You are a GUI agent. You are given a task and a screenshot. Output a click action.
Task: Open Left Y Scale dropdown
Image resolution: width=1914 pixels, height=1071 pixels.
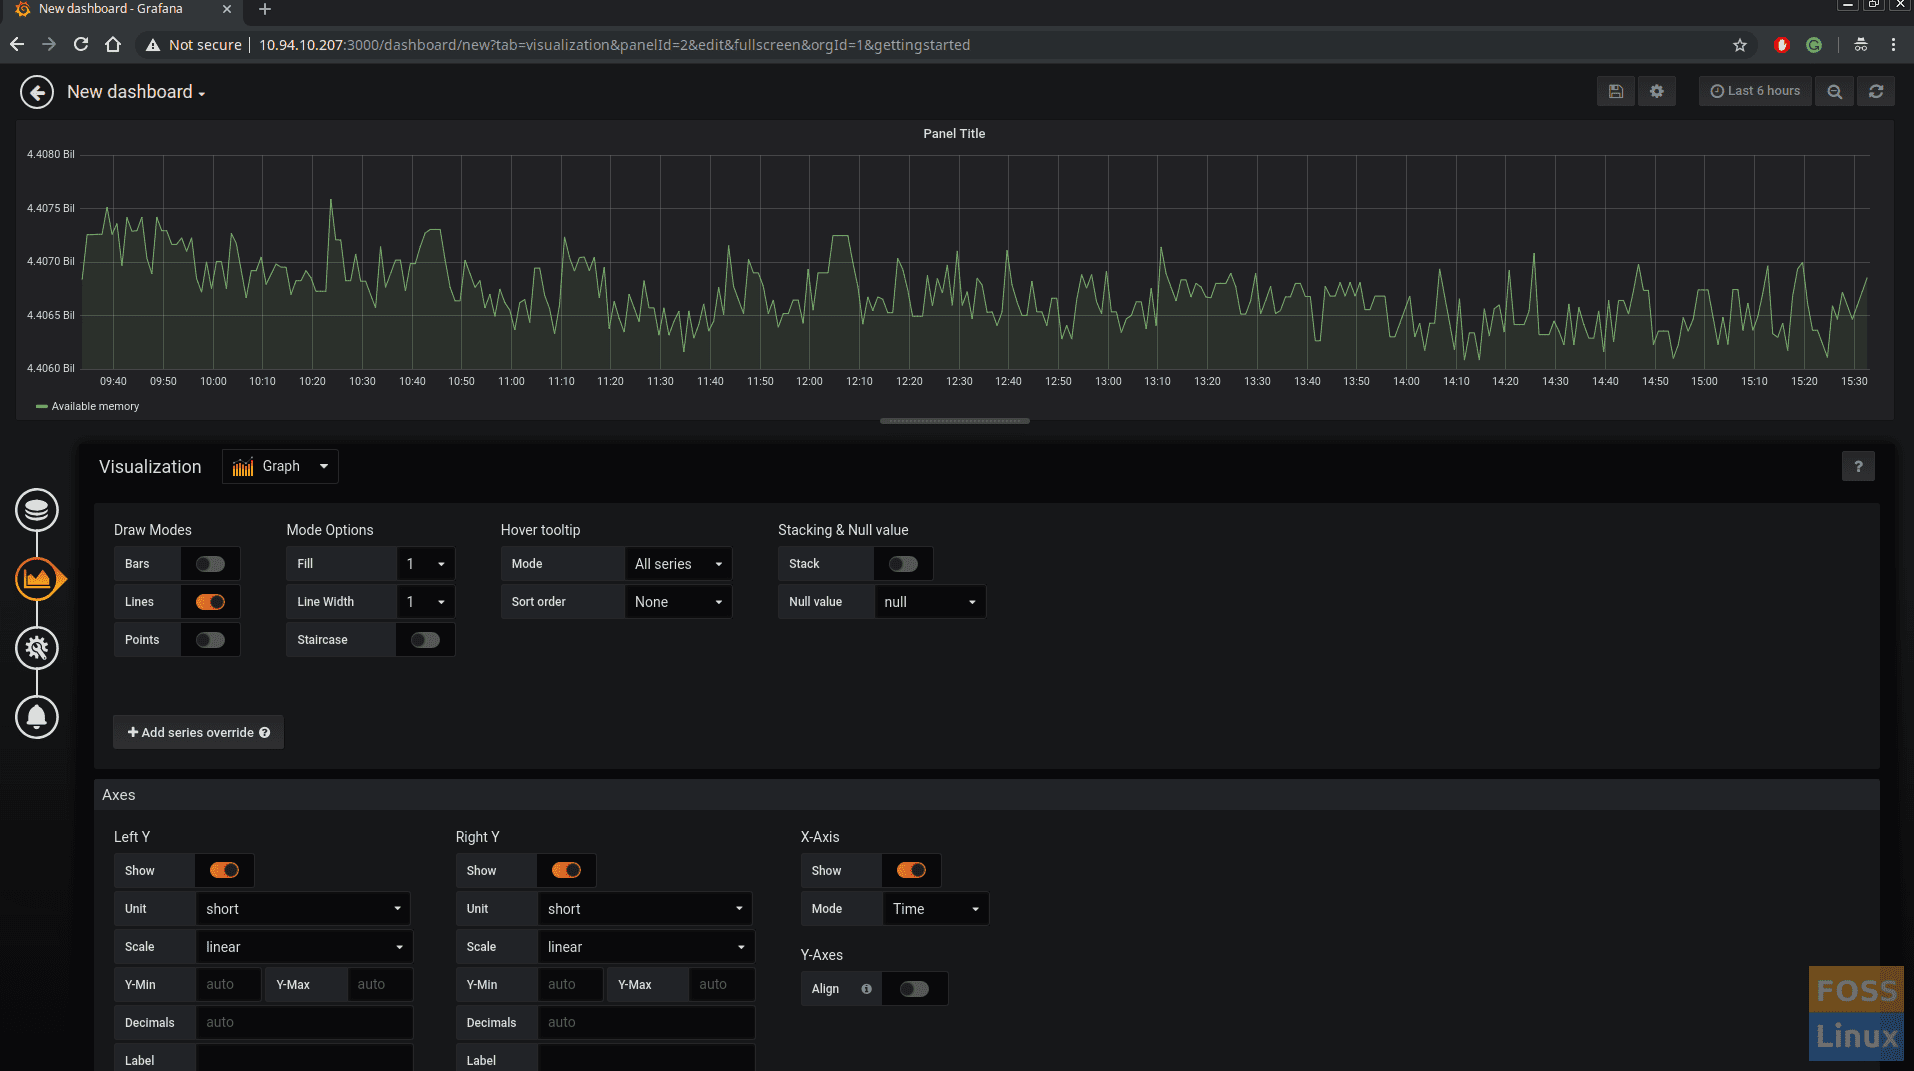pos(304,947)
